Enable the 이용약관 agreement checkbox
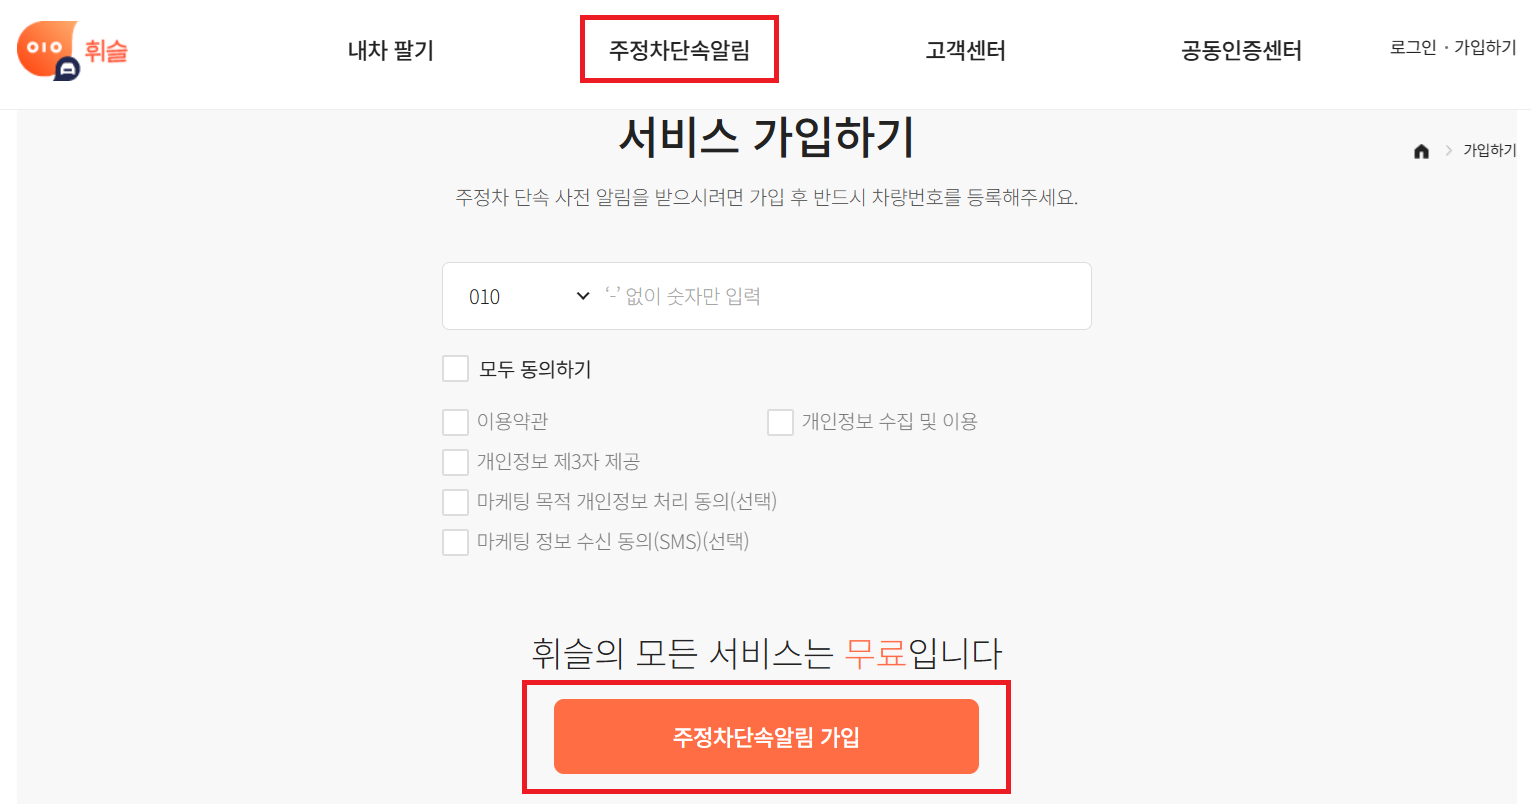 coord(456,421)
